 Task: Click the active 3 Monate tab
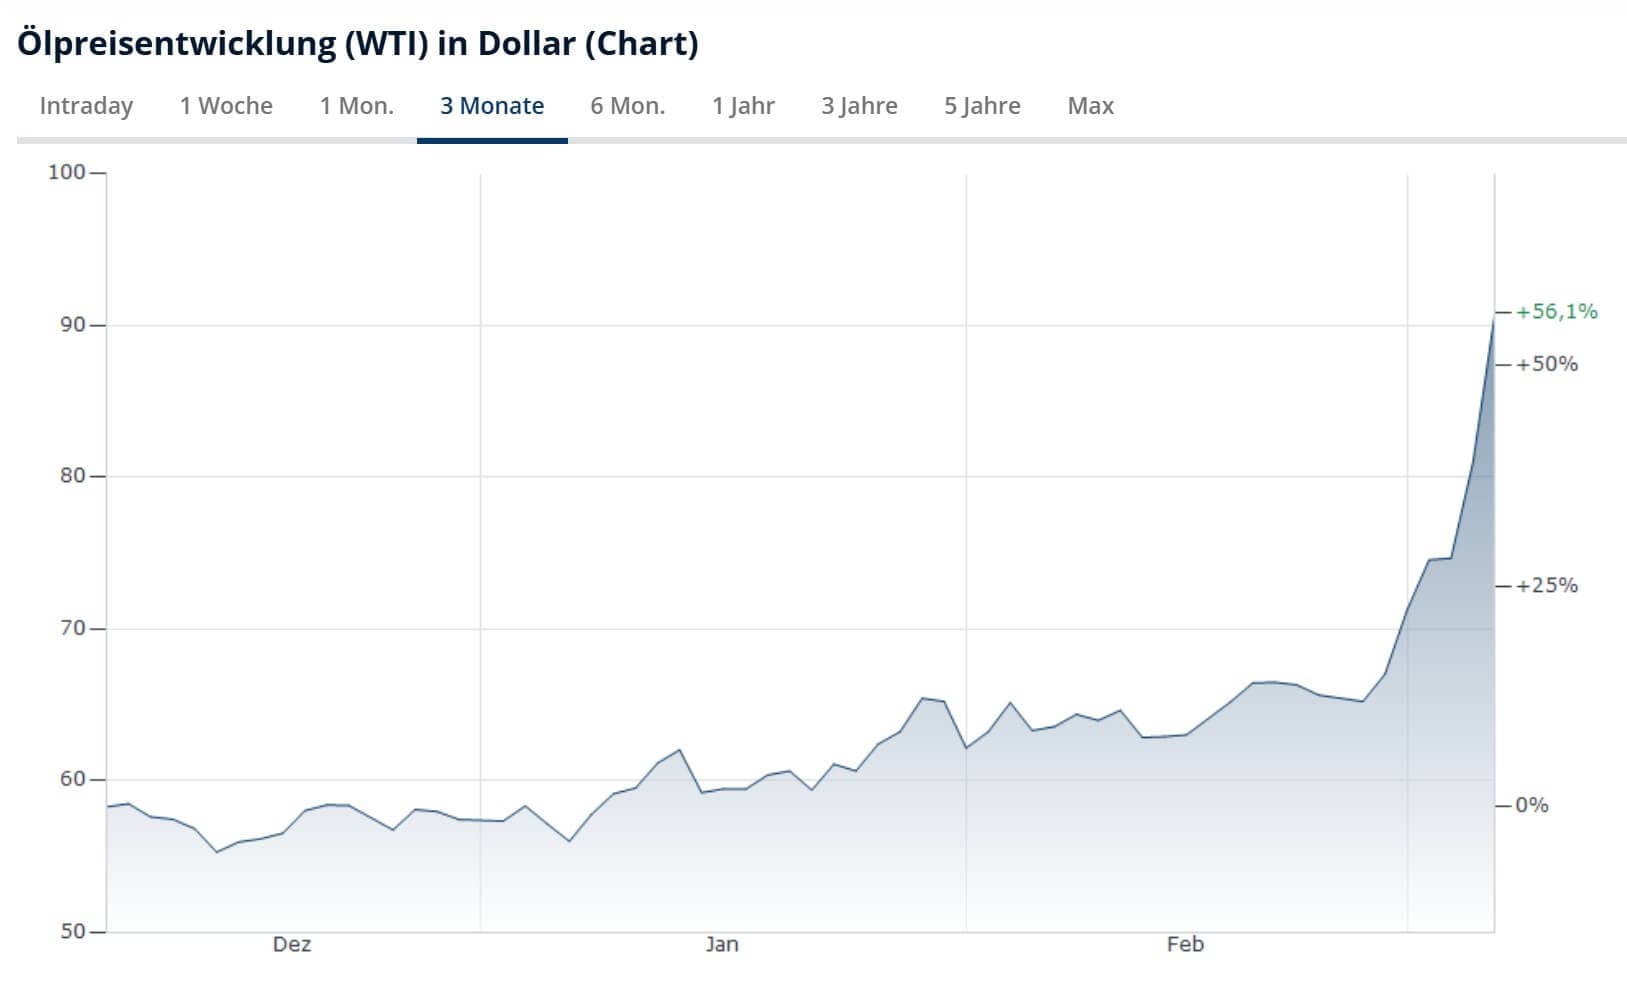pyautogui.click(x=492, y=106)
